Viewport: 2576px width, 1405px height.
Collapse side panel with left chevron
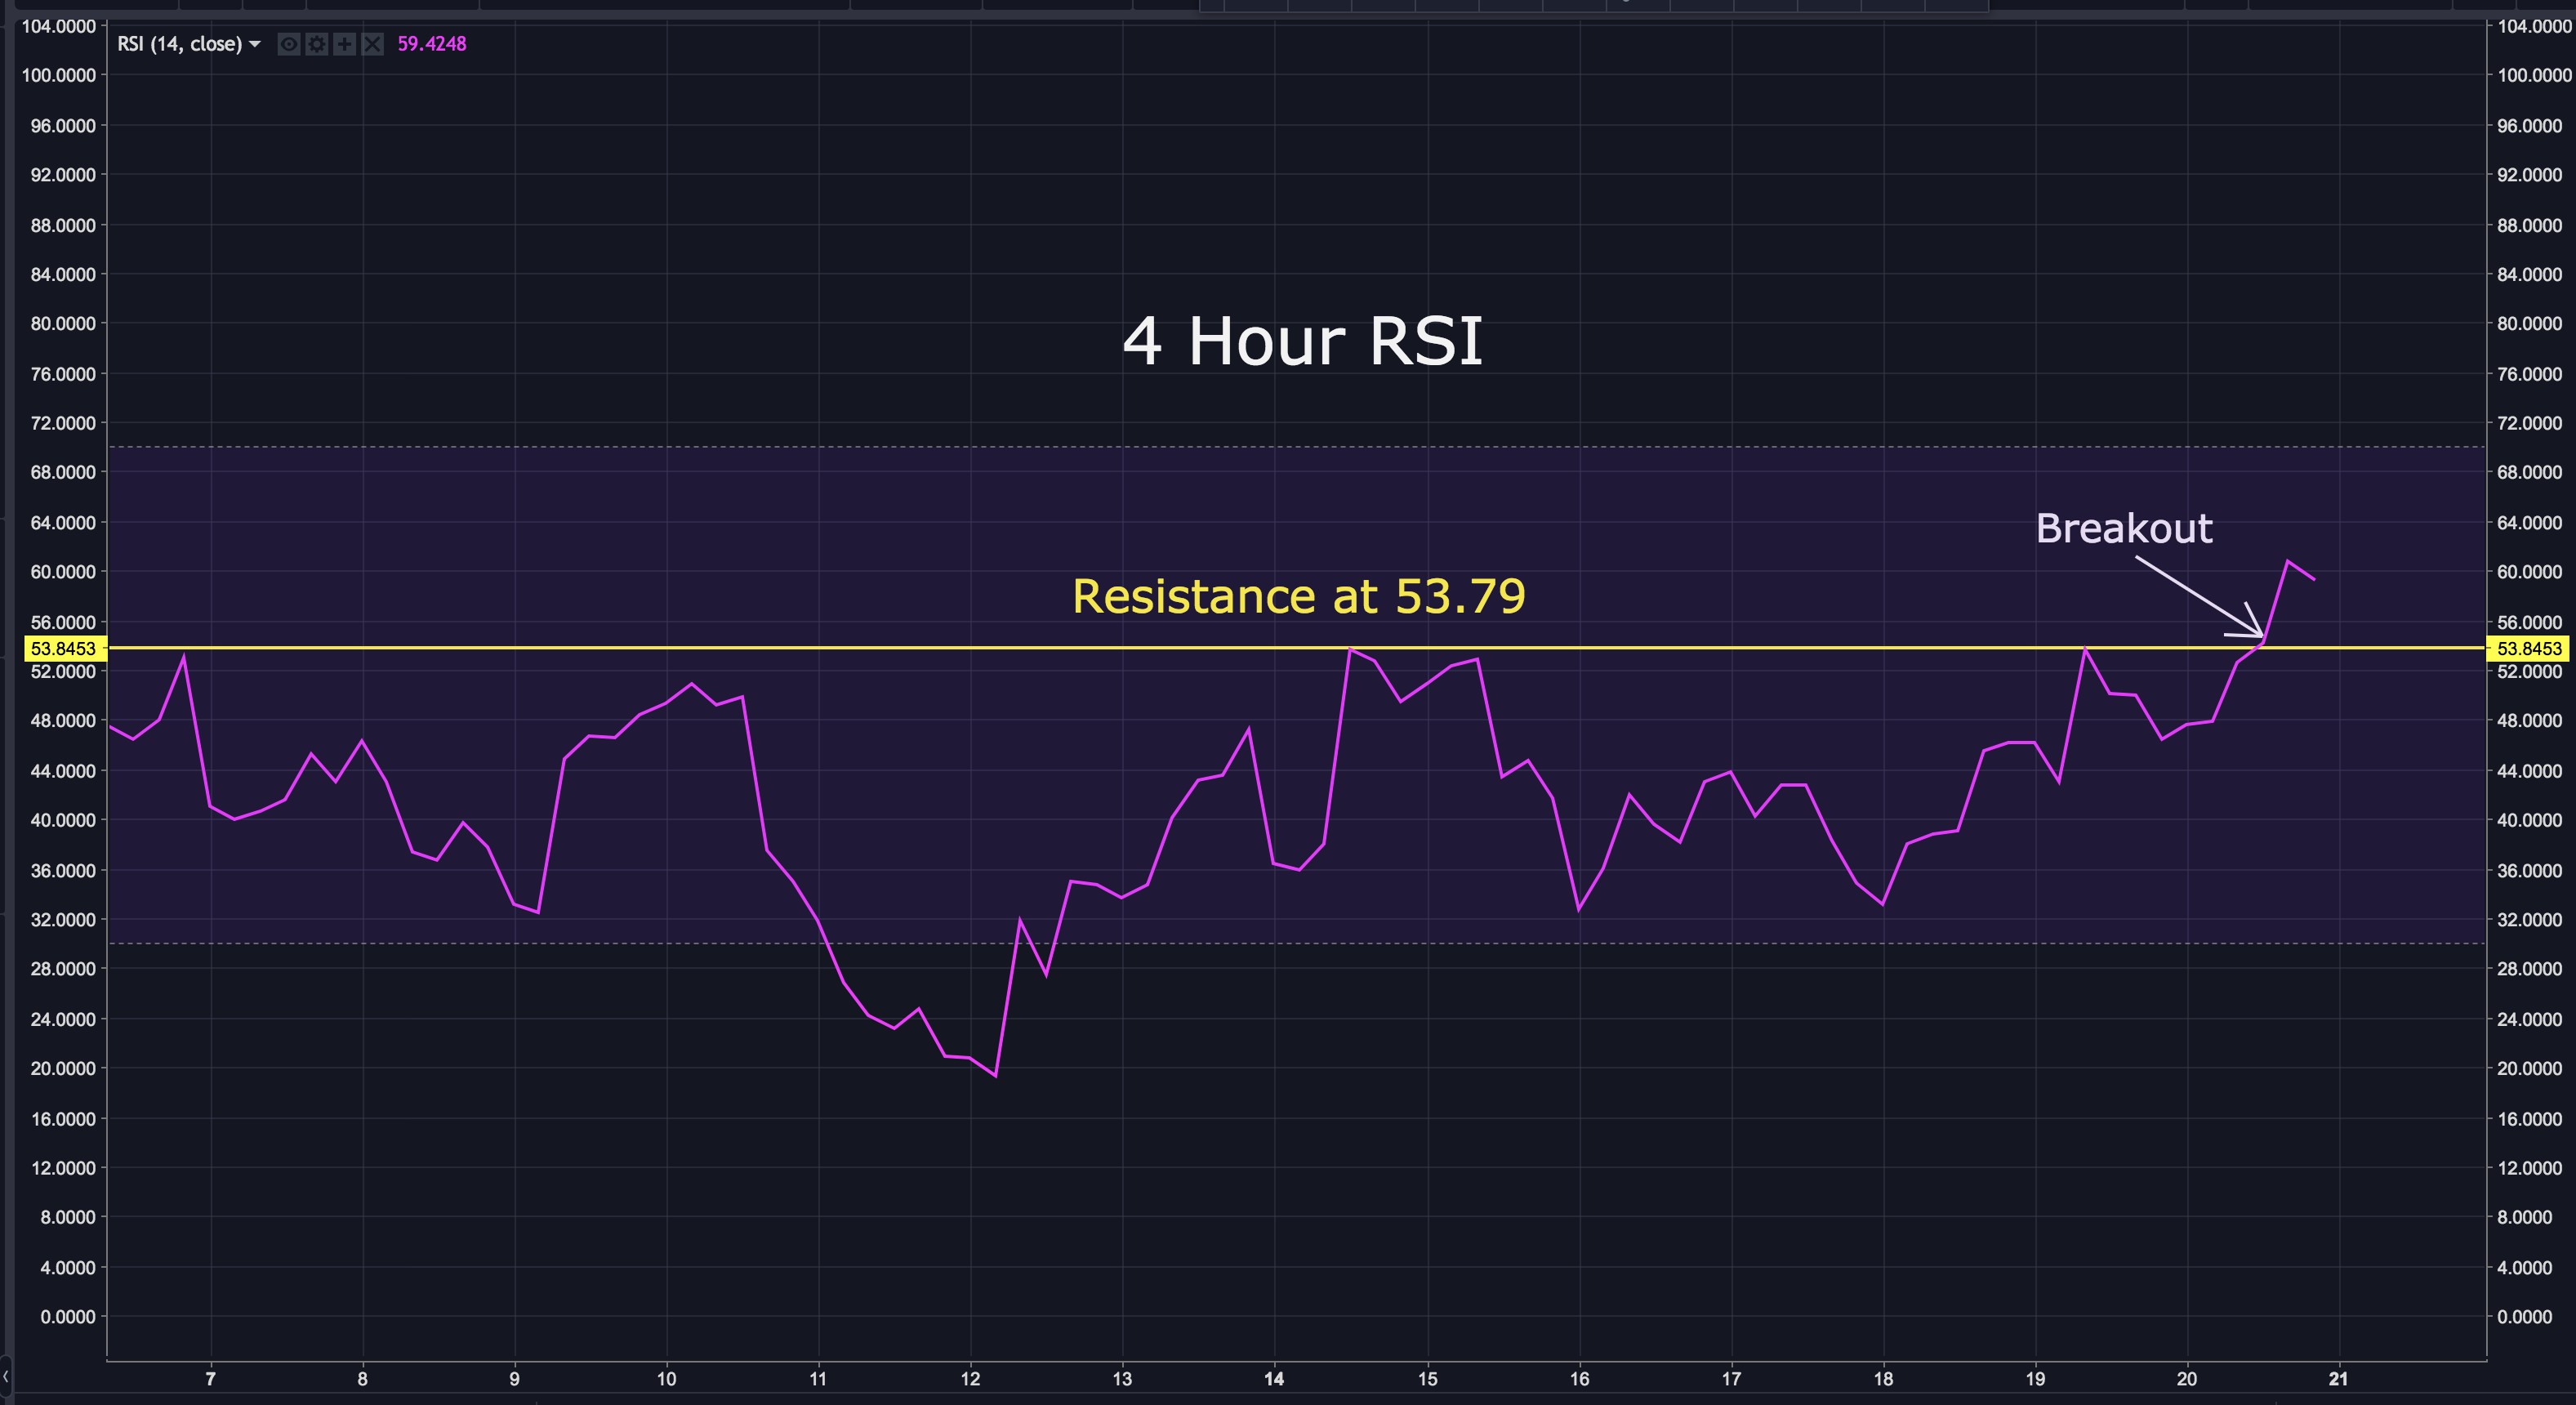(x=6, y=1376)
